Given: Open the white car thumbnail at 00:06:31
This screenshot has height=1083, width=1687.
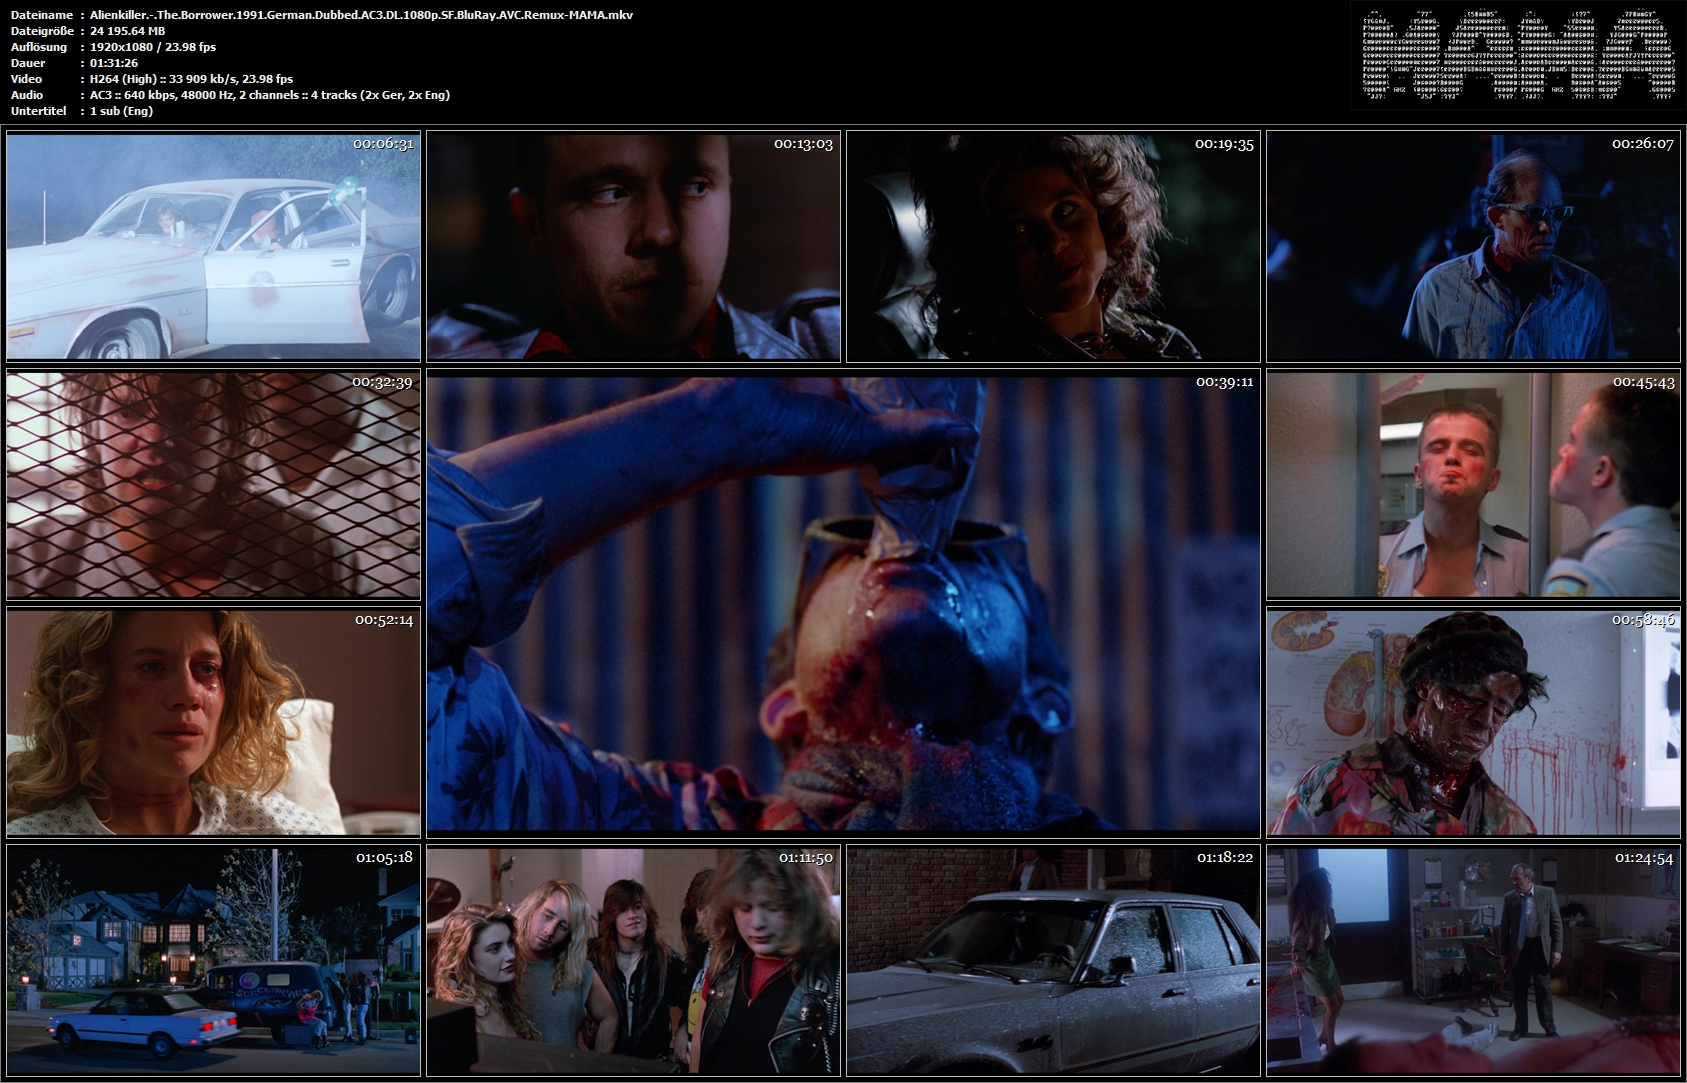Looking at the screenshot, I should click(213, 246).
